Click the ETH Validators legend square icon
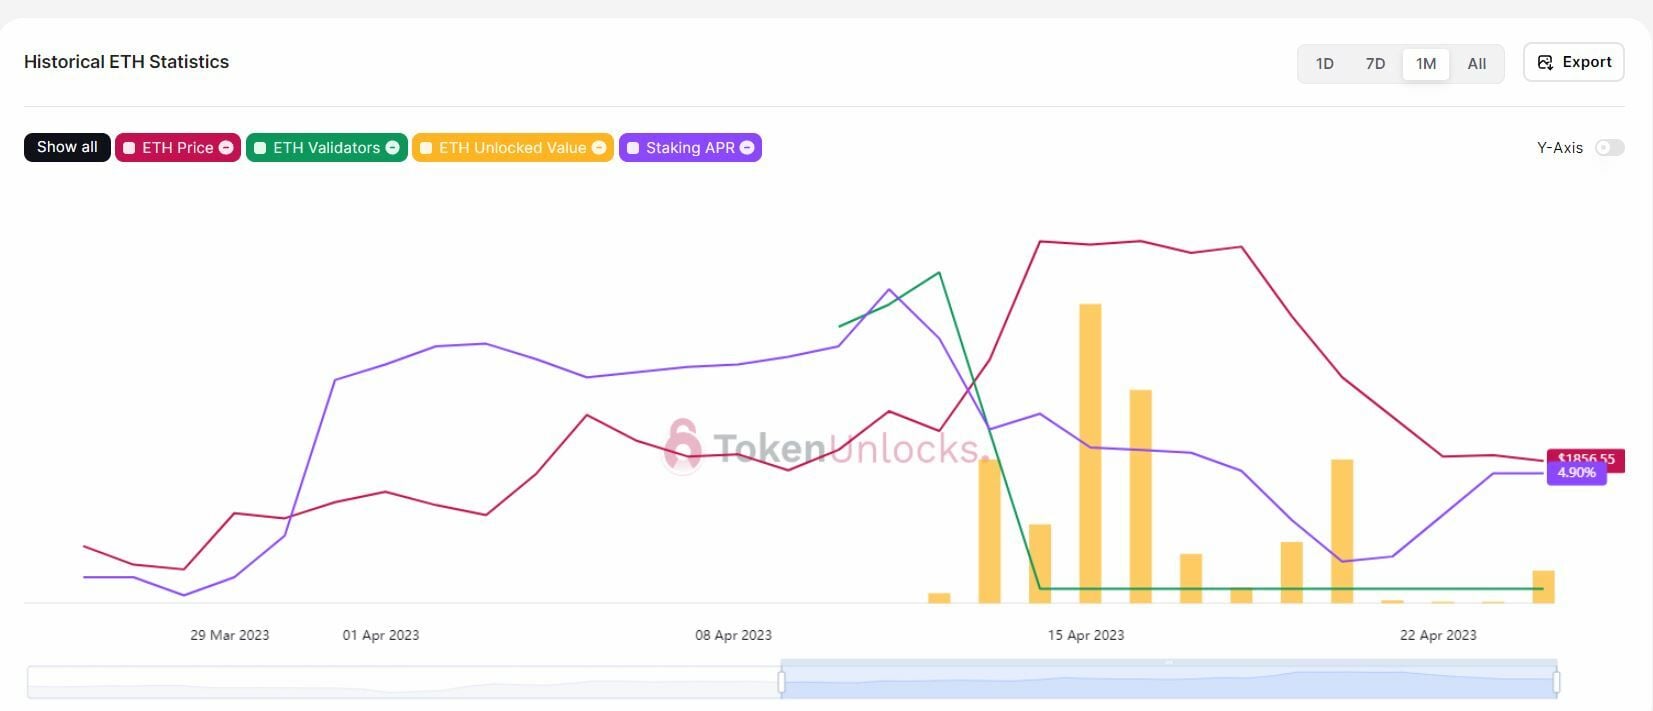 [x=260, y=148]
